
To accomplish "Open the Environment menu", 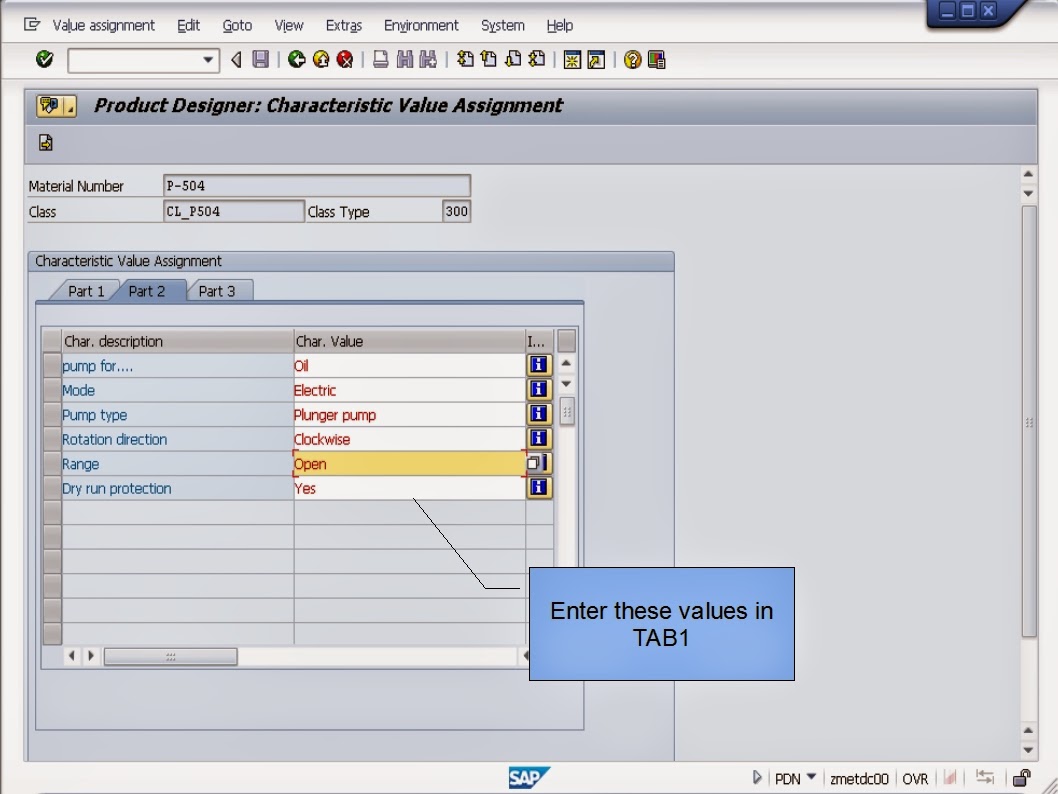I will [421, 25].
